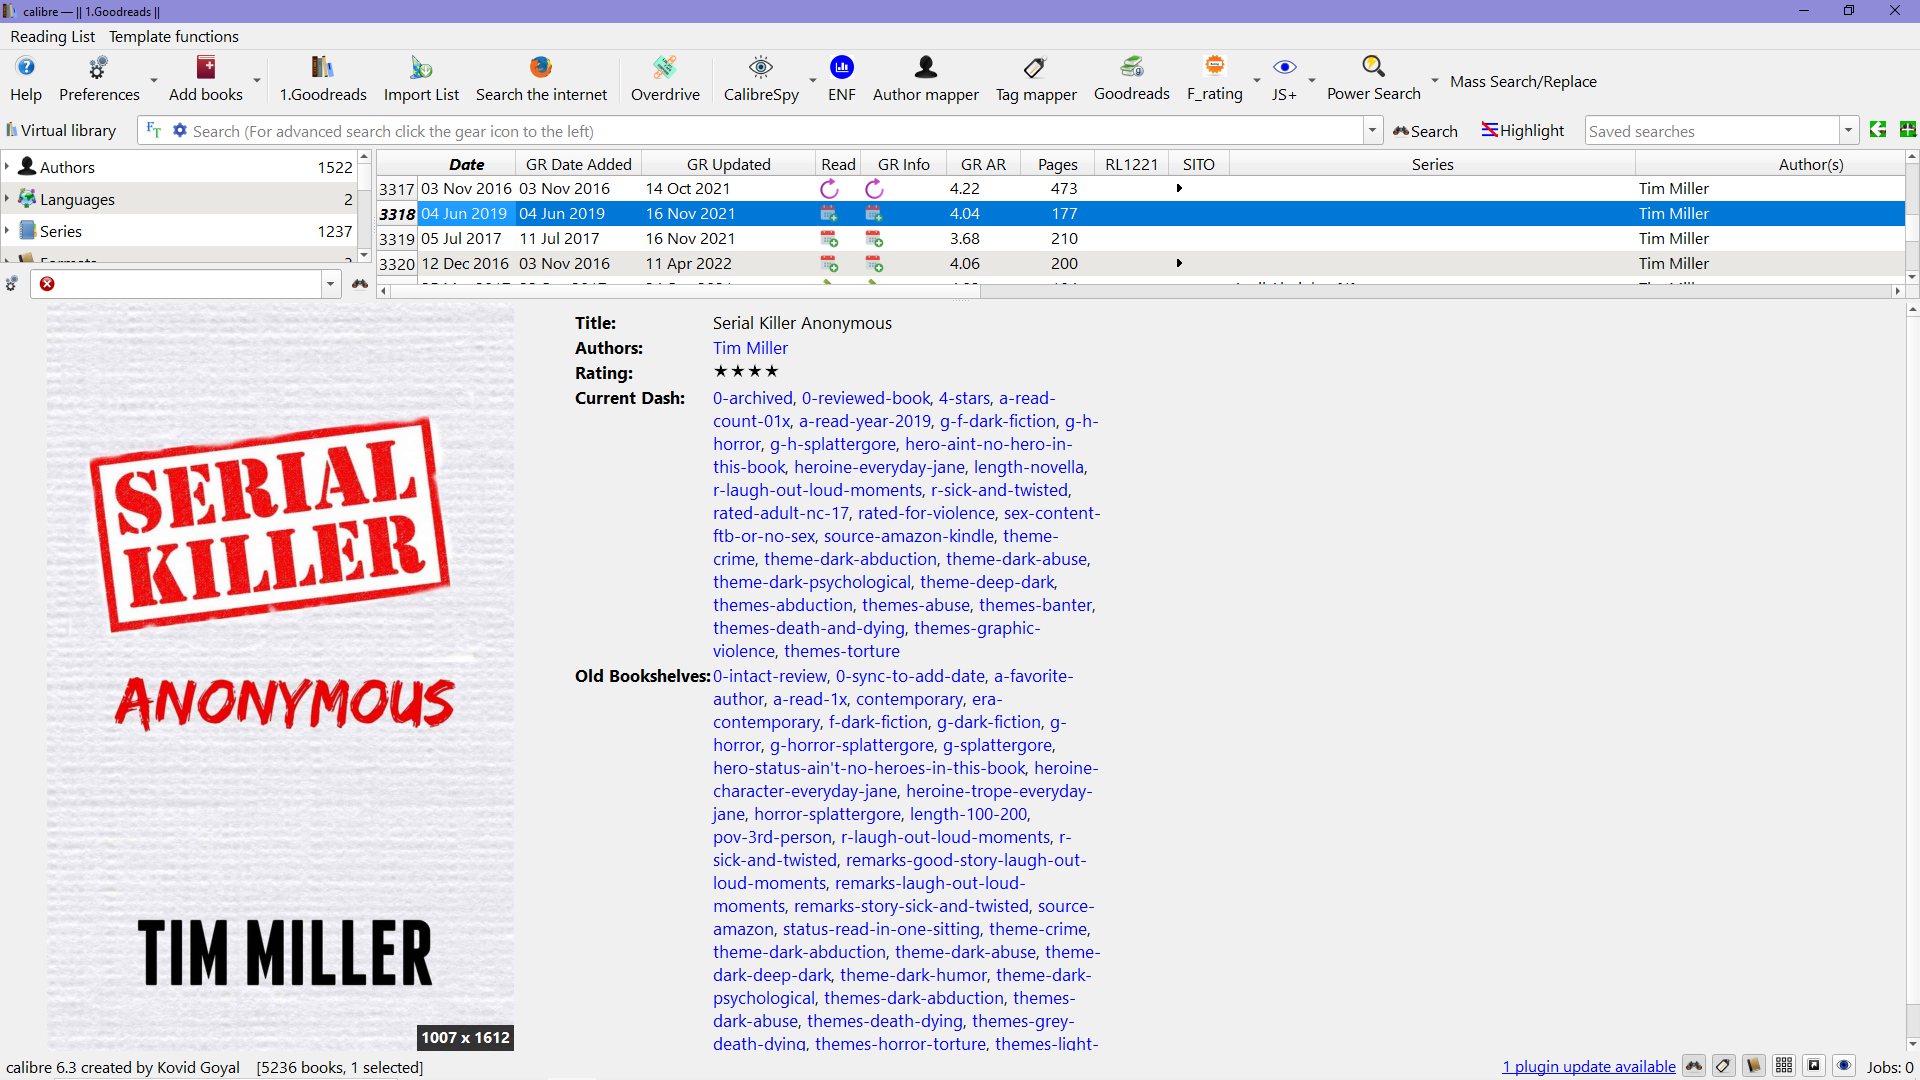Toggle tag browser panel in status bar
Viewport: 1920px width, 1080px height.
coord(1723,1066)
